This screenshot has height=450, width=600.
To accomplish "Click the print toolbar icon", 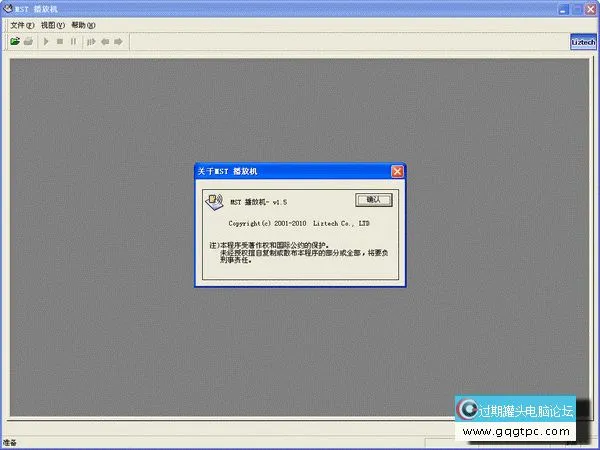I will point(28,41).
